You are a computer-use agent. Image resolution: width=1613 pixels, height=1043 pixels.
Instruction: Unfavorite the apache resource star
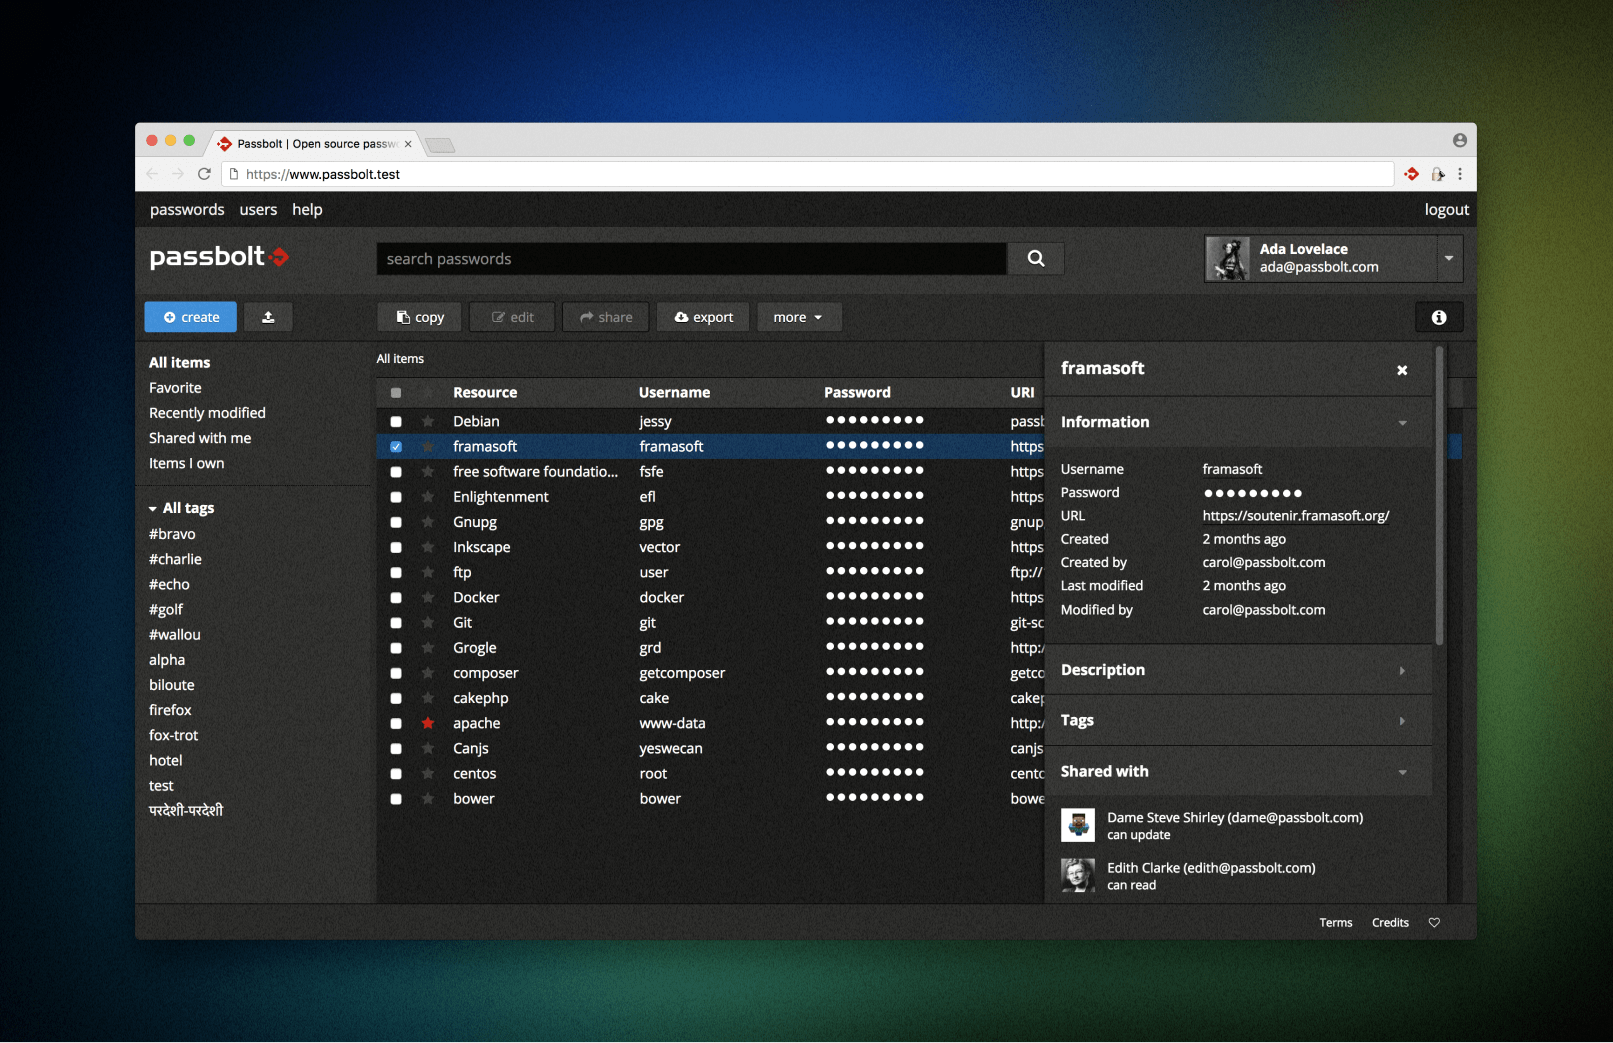coord(428,723)
